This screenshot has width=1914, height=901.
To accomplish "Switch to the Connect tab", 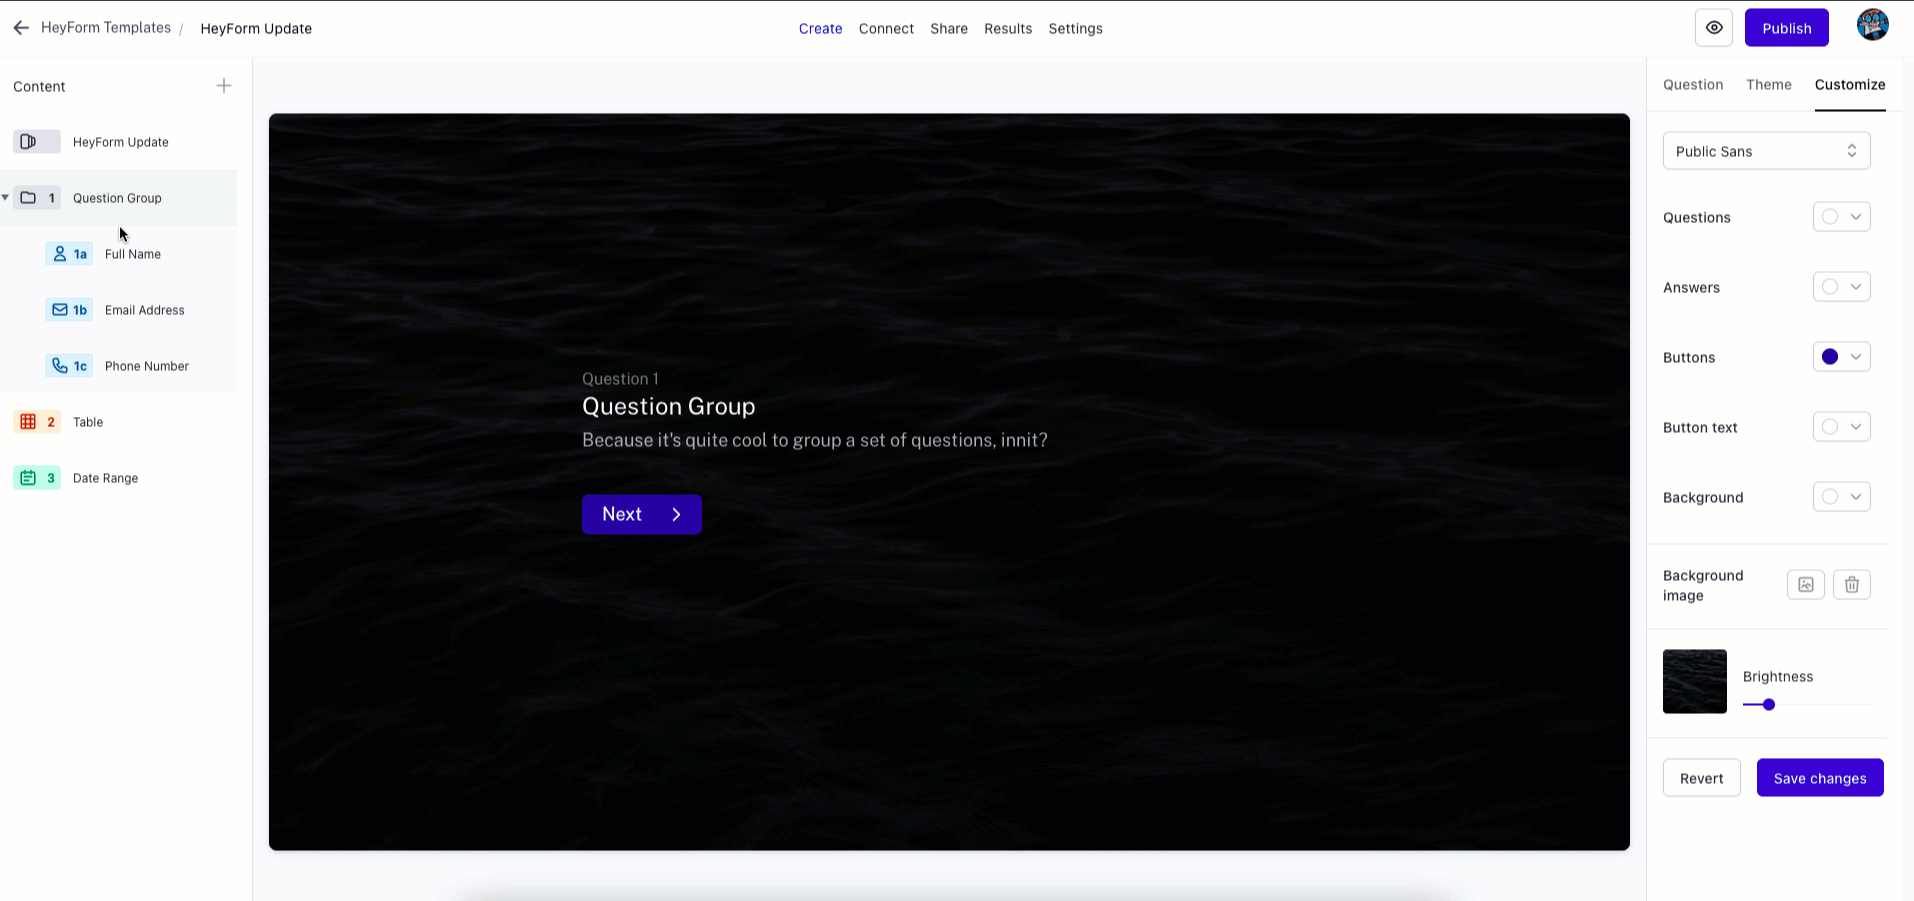I will click(x=886, y=29).
